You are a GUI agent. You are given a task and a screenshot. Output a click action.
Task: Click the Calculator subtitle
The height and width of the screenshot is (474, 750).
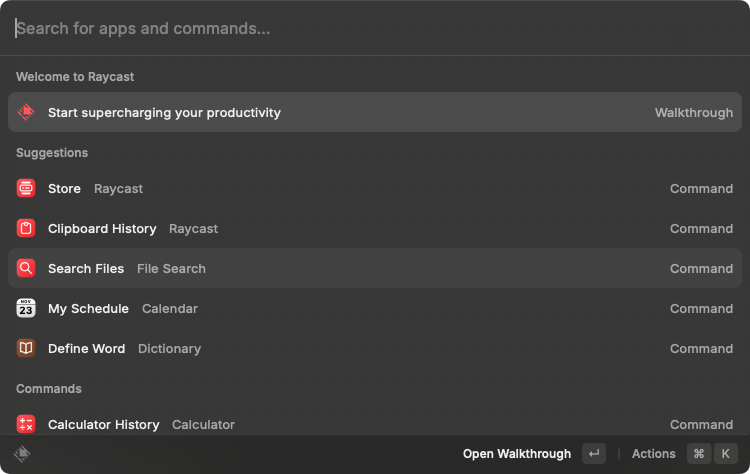203,424
